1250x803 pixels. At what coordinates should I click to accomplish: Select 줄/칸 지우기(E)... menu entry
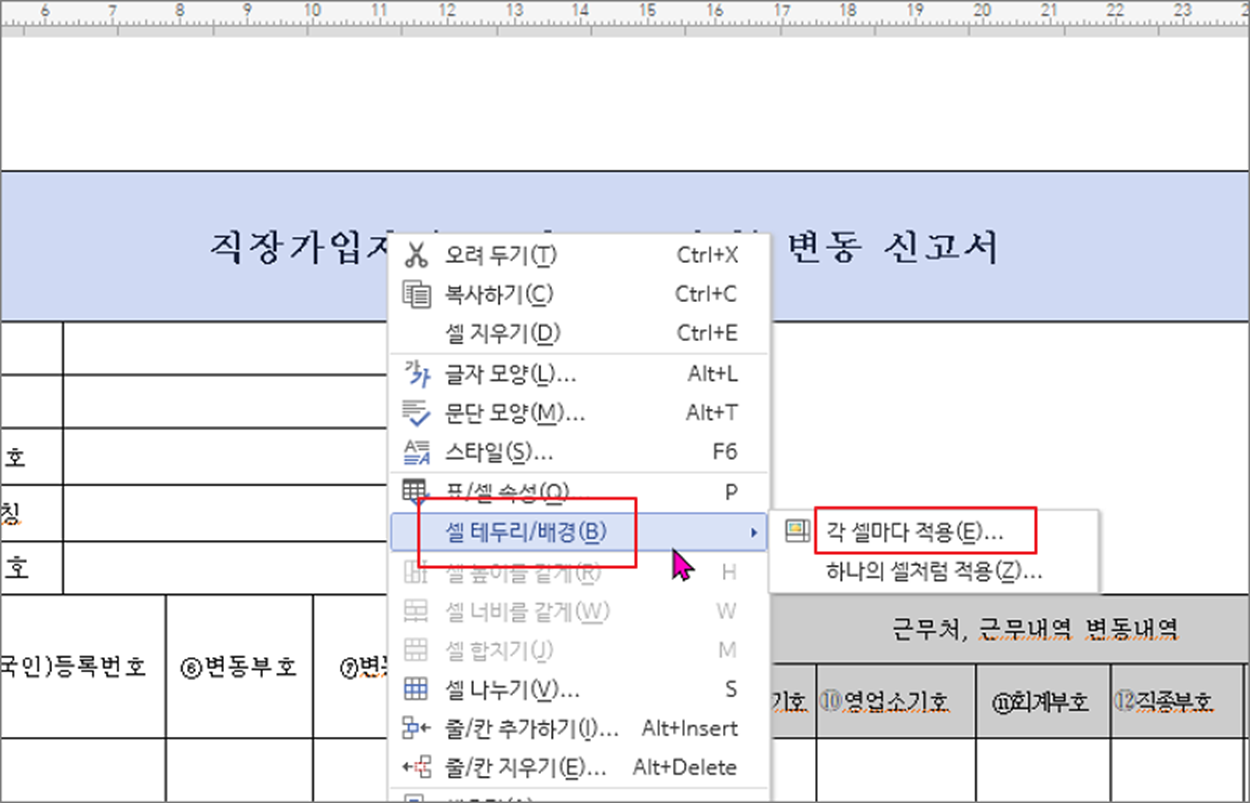coord(578,767)
